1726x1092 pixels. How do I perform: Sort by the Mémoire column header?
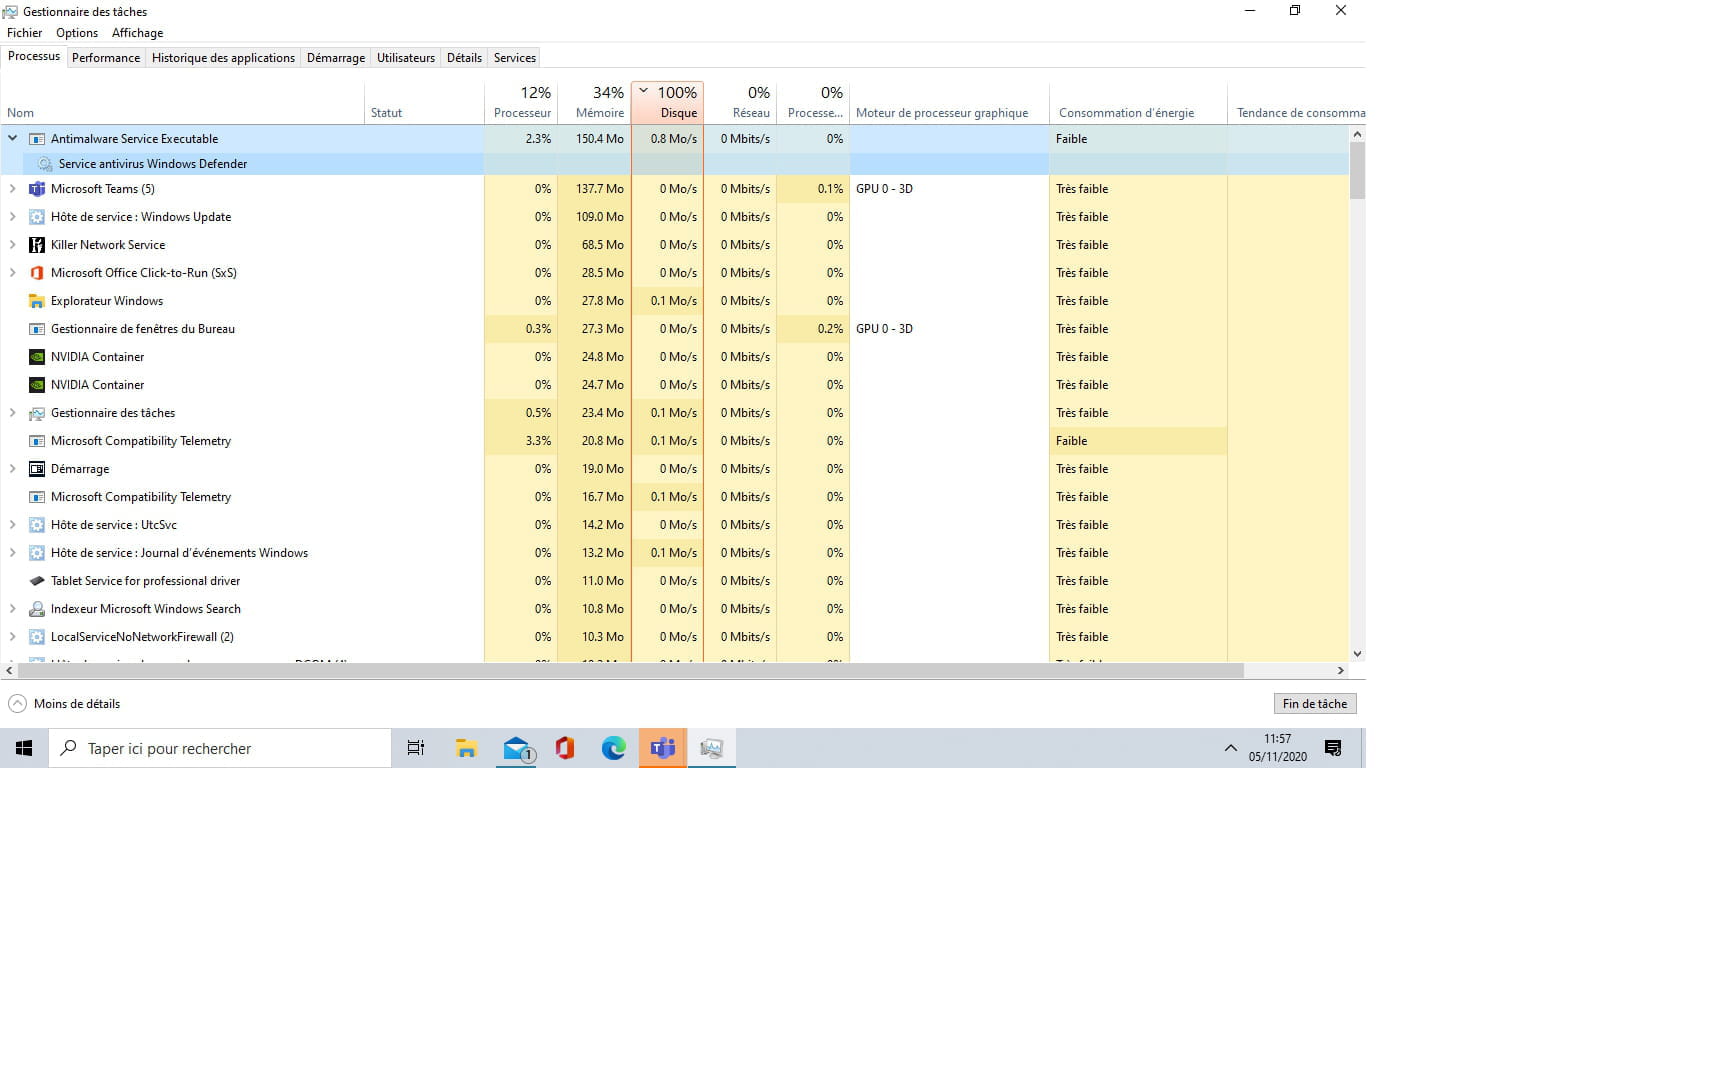(x=594, y=103)
